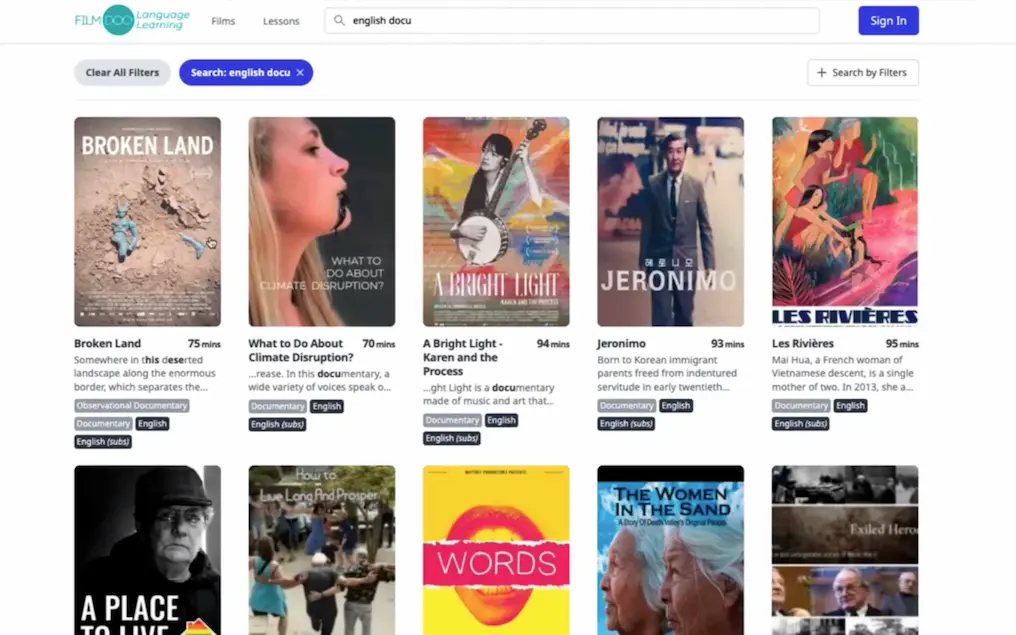Viewport: 1016px width, 635px height.
Task: Click the magnifier icon in search bar
Action: click(x=339, y=21)
